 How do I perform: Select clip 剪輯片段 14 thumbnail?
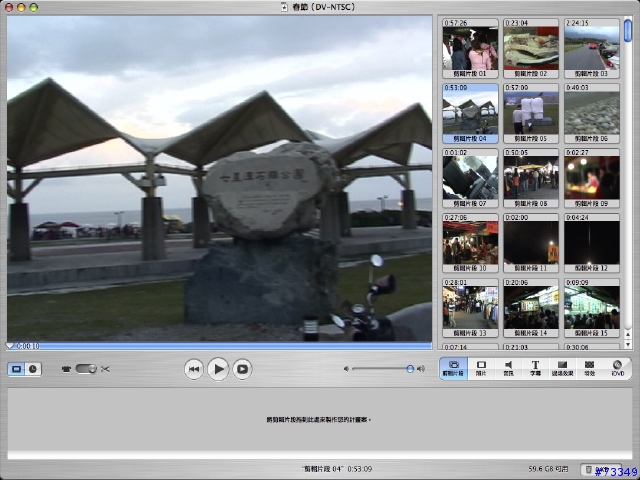[531, 308]
